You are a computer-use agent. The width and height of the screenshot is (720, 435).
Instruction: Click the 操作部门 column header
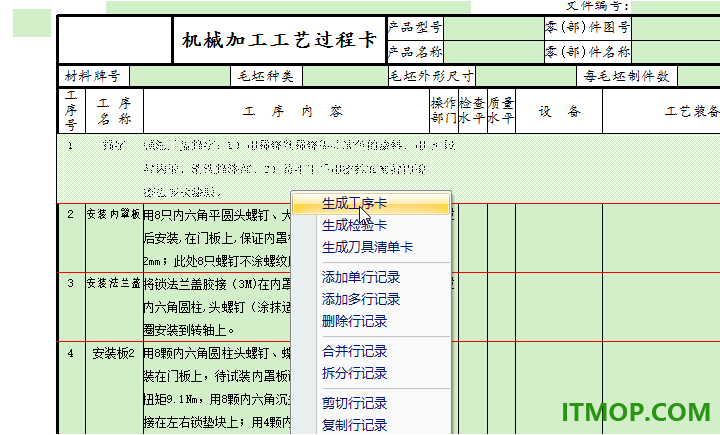[x=444, y=111]
